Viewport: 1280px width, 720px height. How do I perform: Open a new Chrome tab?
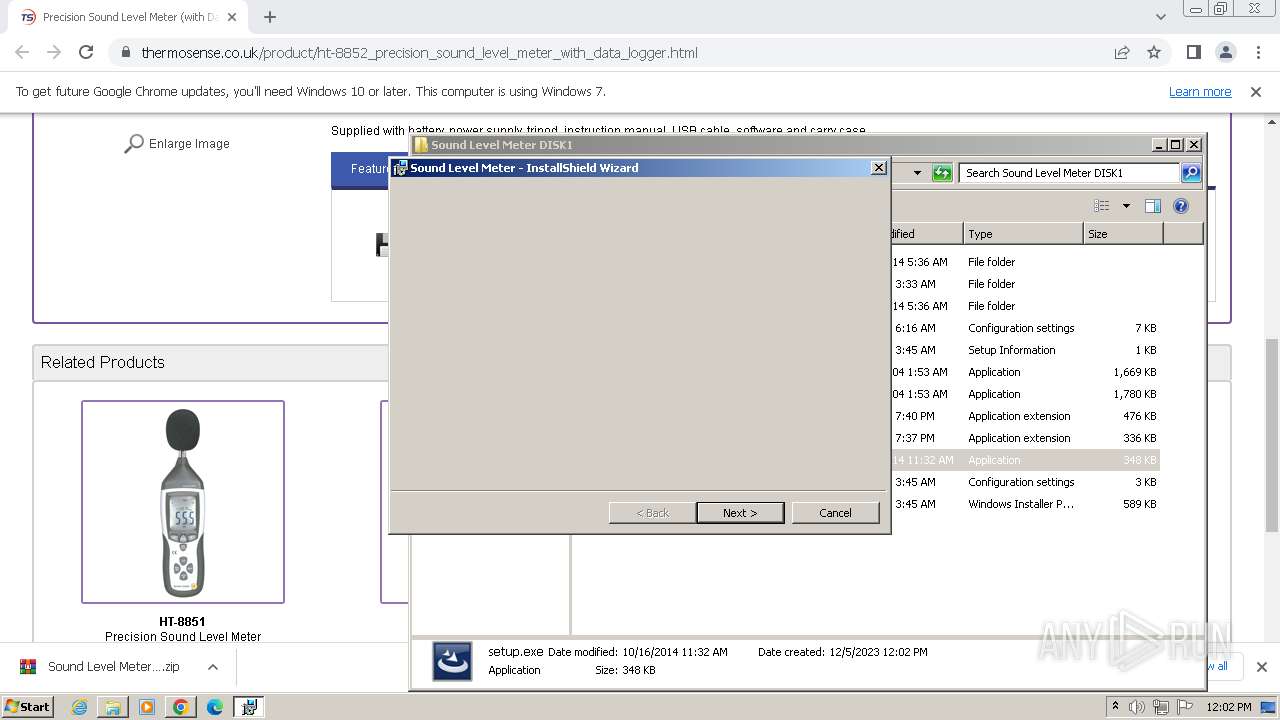click(x=270, y=17)
